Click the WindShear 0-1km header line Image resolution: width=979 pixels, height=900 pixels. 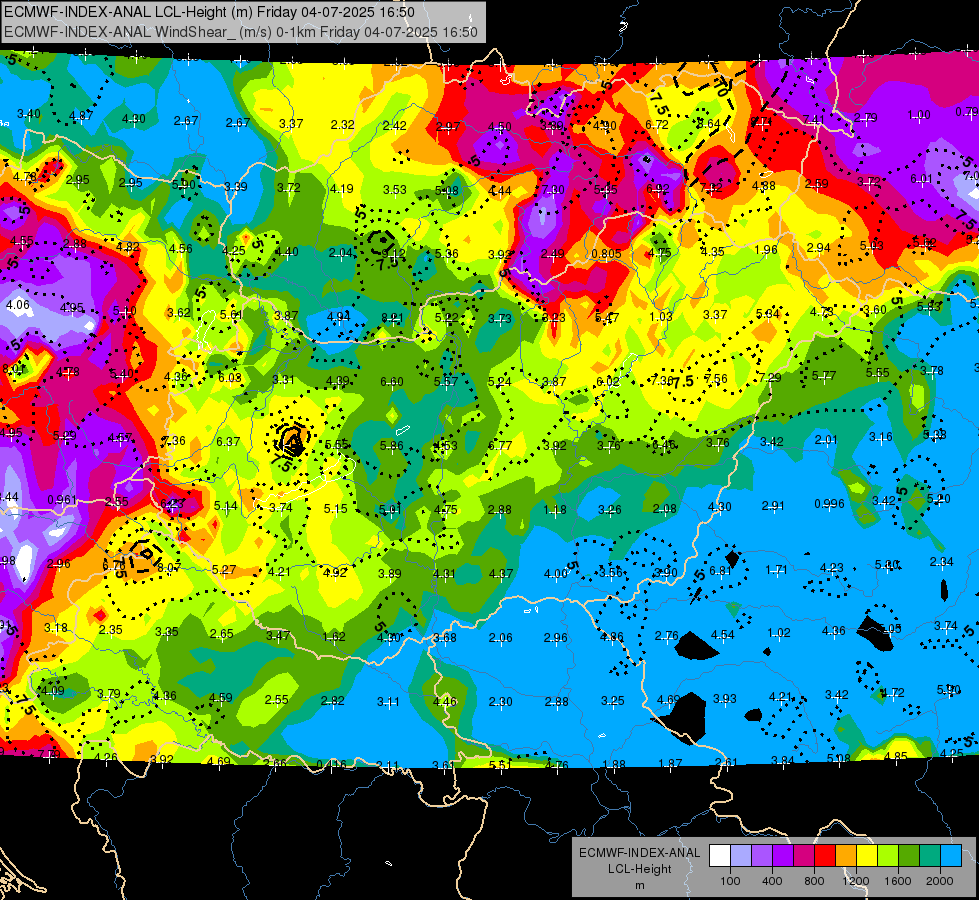(x=241, y=32)
